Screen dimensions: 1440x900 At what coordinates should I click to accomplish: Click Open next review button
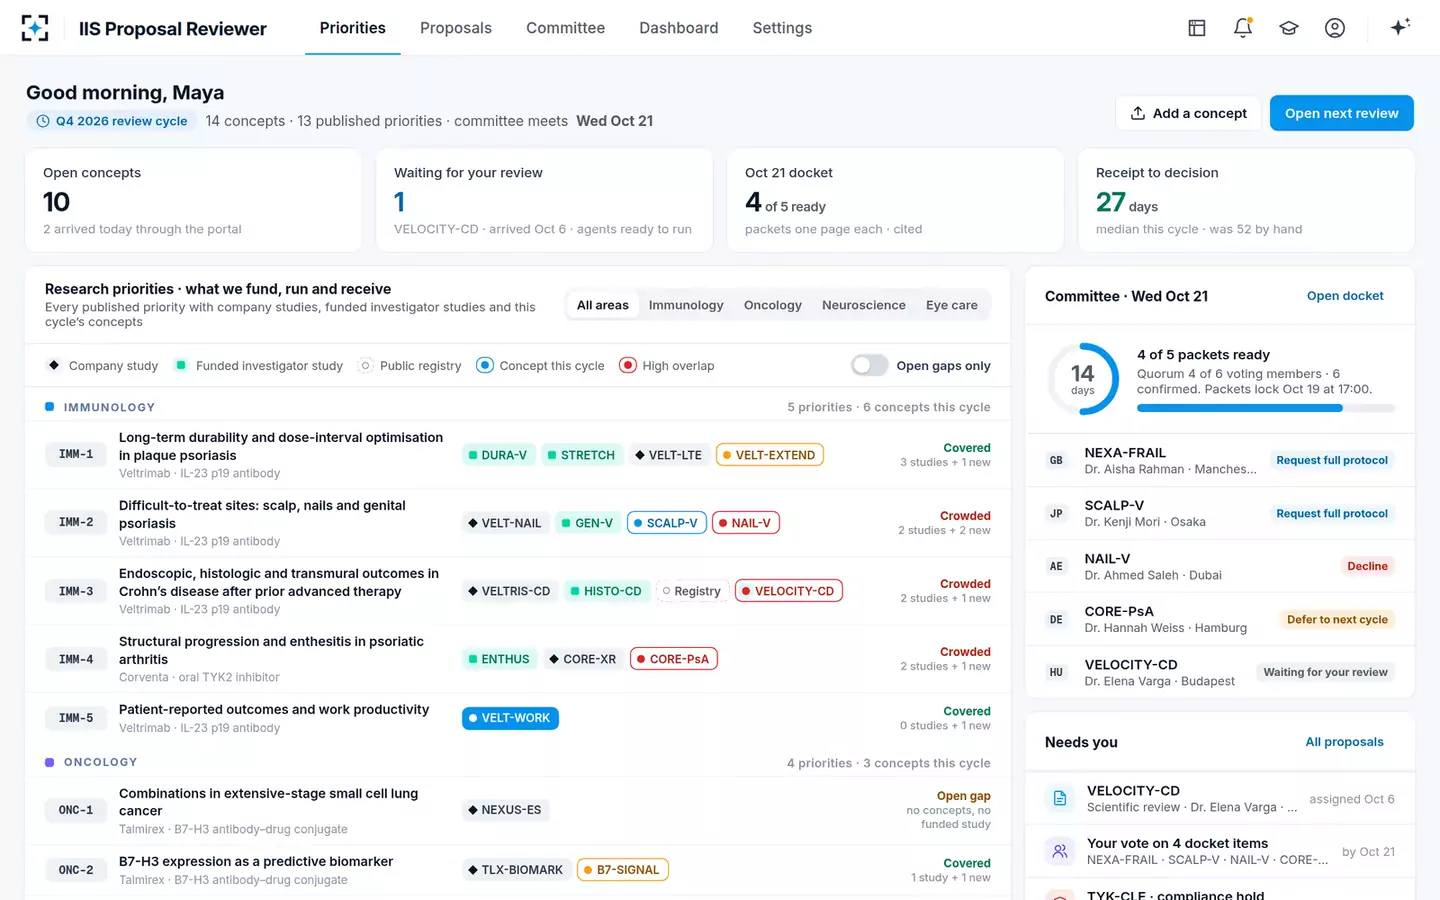click(x=1342, y=113)
